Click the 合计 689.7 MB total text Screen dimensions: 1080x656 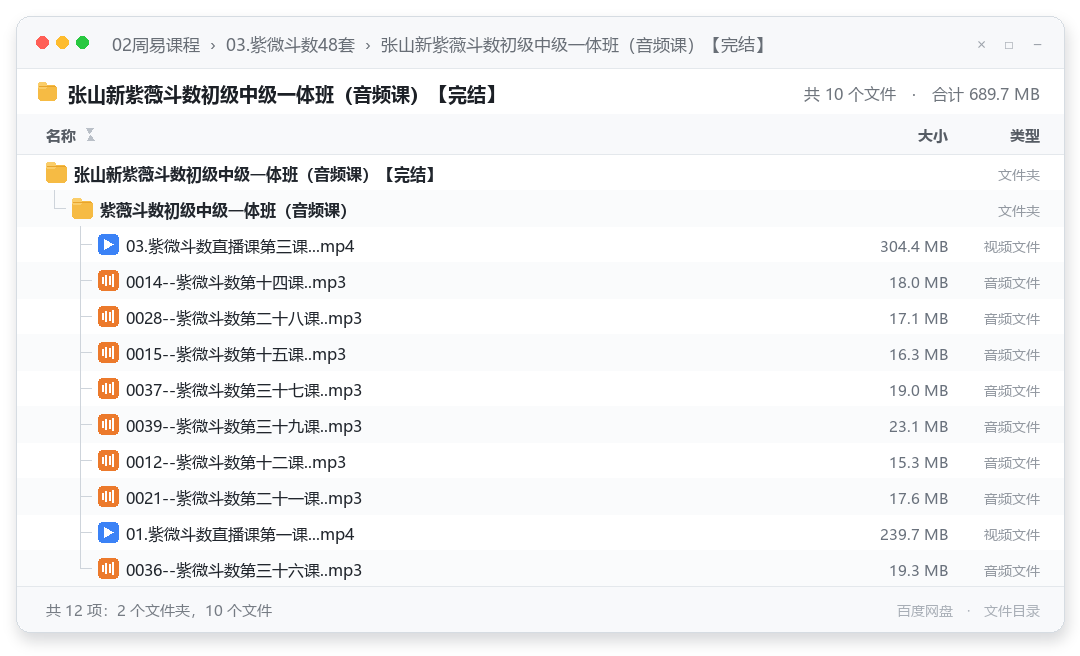click(986, 94)
